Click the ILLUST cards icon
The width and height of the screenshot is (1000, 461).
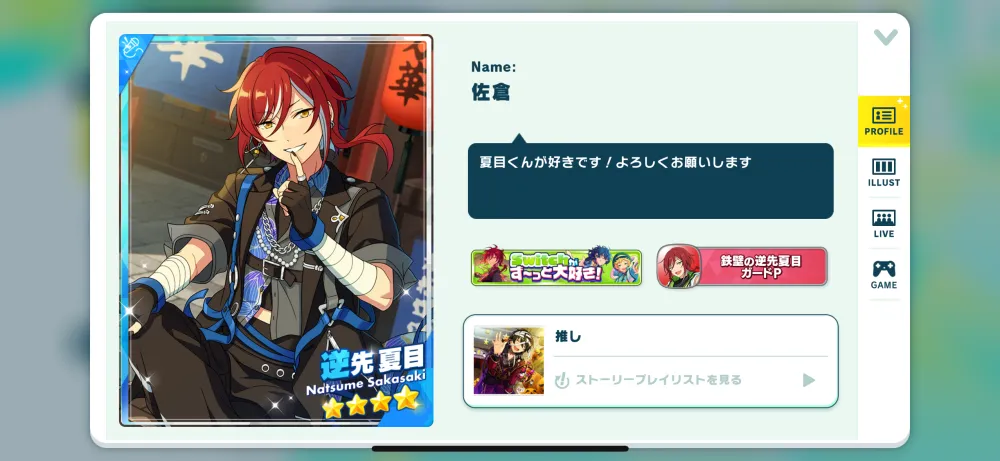883,166
